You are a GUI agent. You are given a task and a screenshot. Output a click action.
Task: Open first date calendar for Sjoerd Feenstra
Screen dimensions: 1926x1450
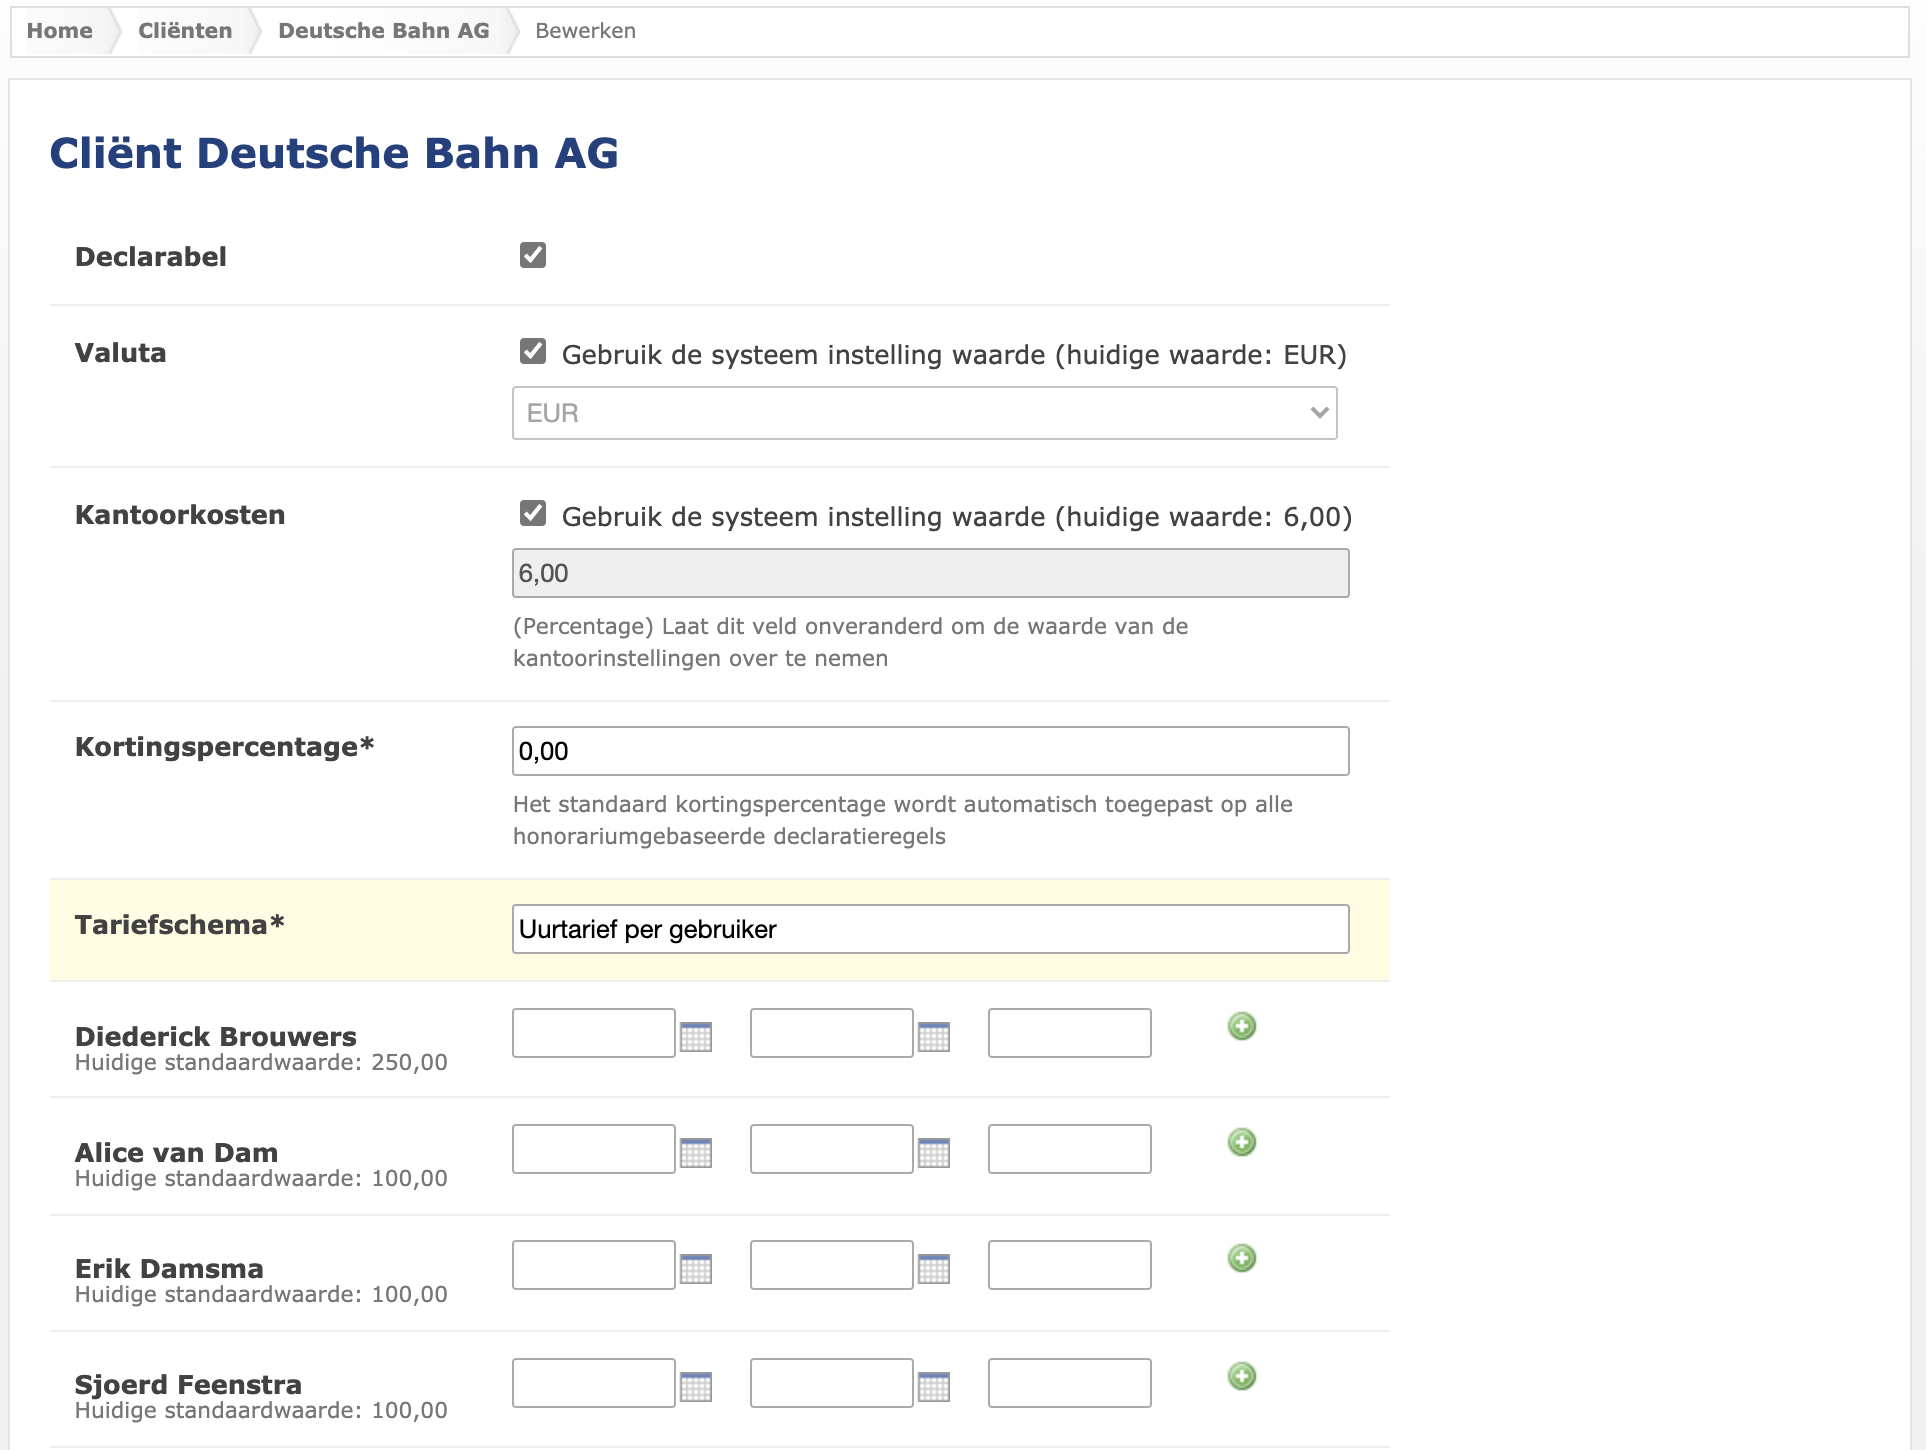696,1387
